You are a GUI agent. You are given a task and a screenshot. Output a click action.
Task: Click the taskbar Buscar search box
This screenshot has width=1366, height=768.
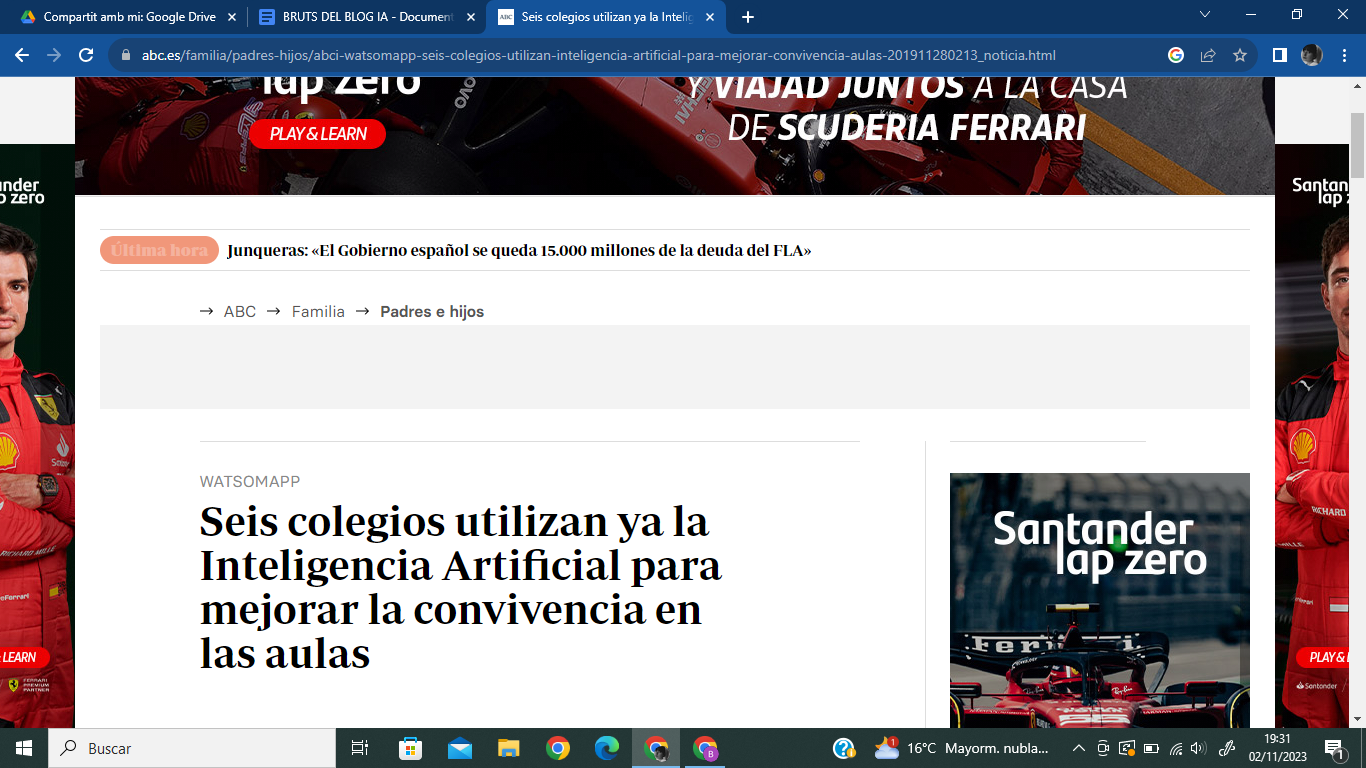192,748
